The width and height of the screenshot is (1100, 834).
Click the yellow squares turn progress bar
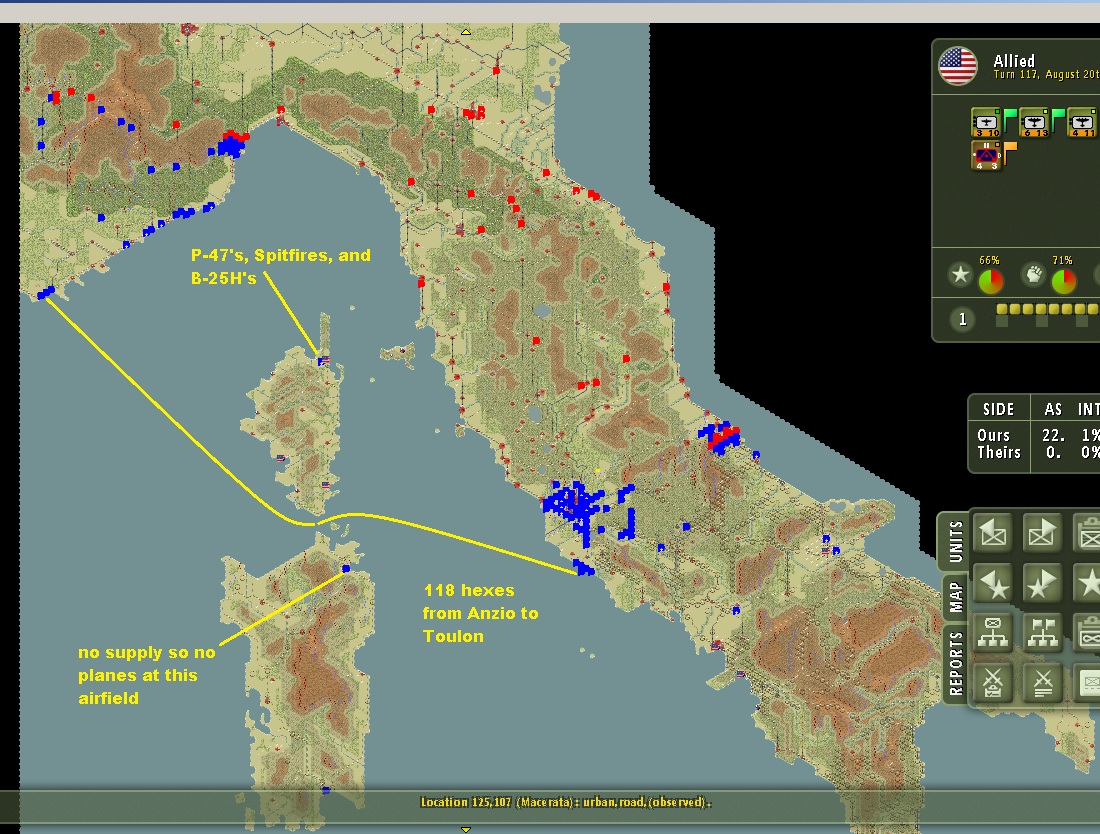click(x=1047, y=309)
